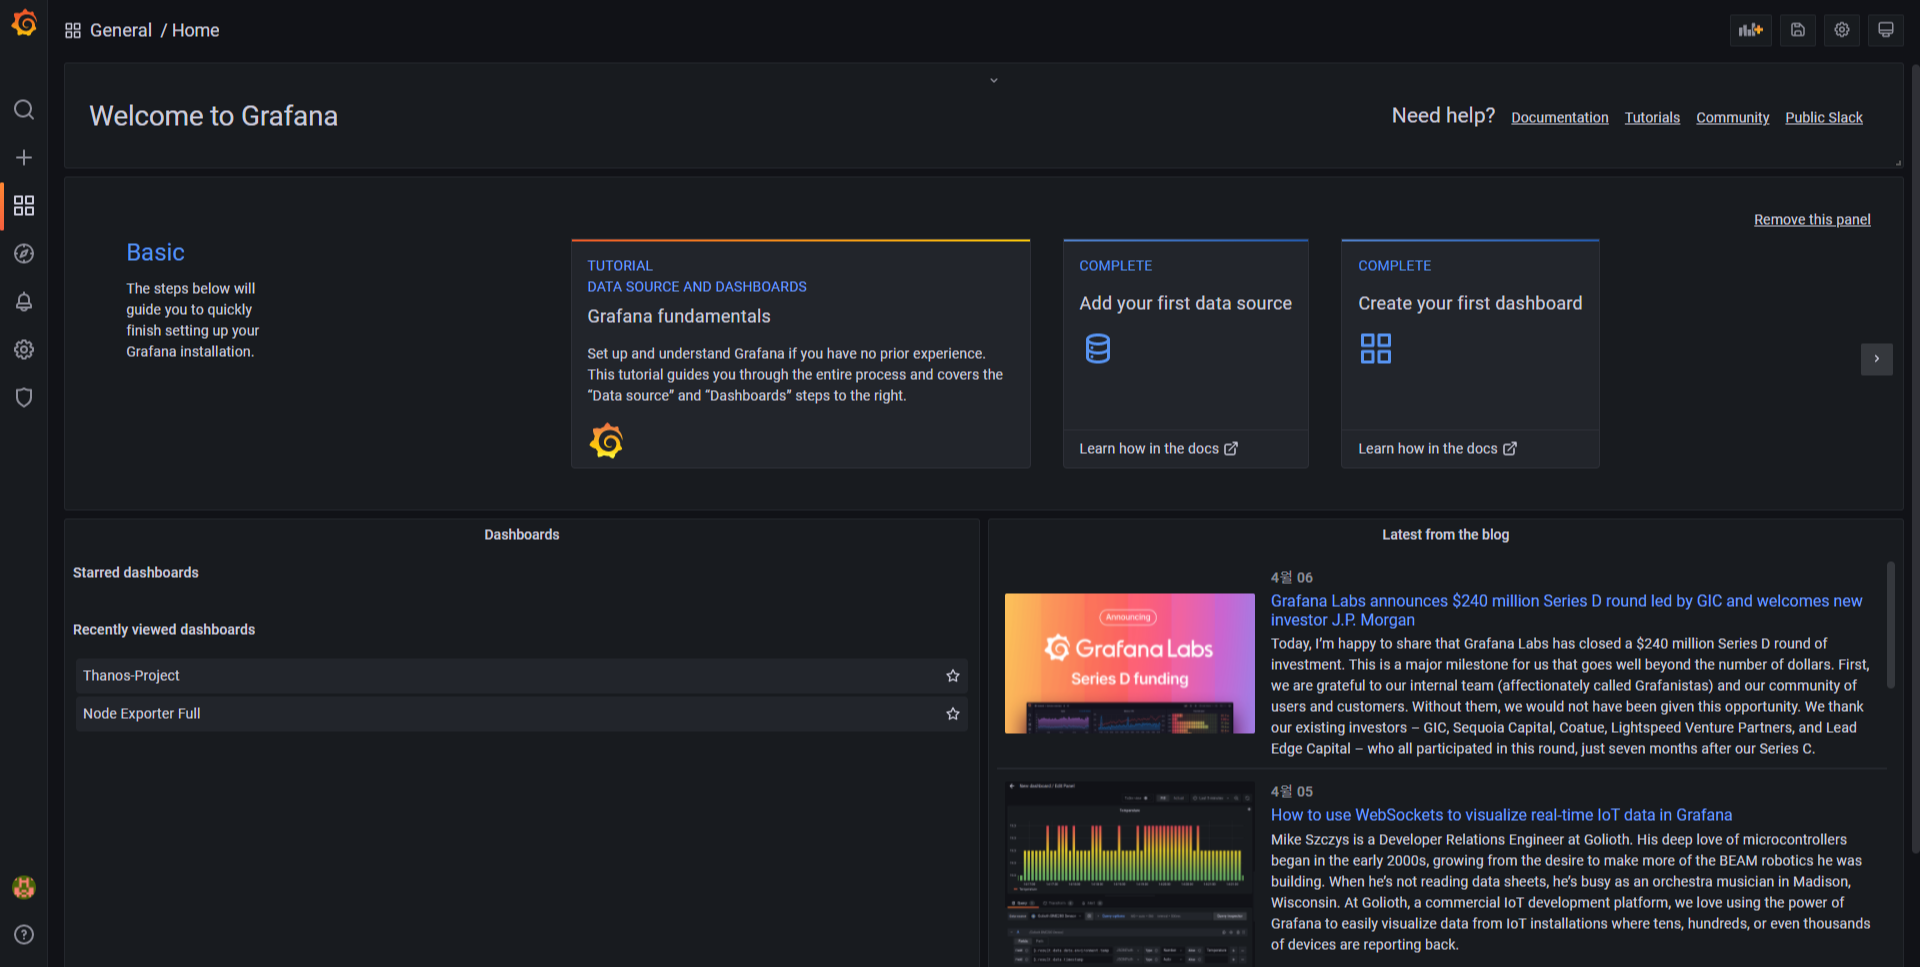Click Create your first dashboard title
The height and width of the screenshot is (967, 1920).
tap(1470, 303)
